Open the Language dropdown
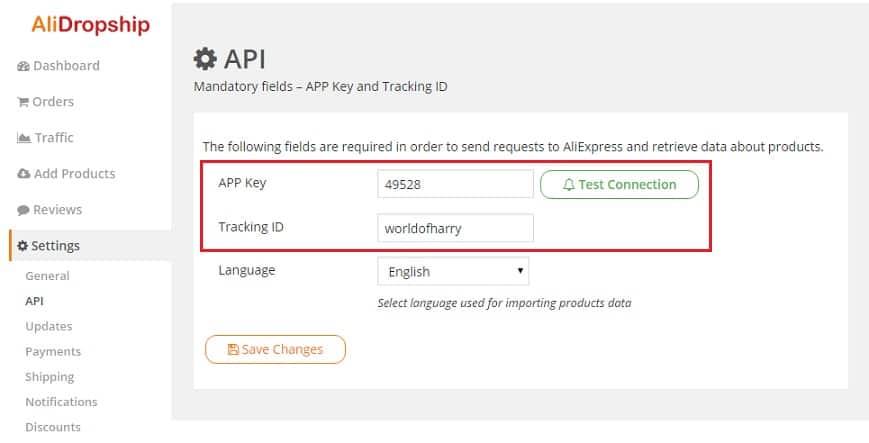This screenshot has width=869, height=443. point(453,271)
